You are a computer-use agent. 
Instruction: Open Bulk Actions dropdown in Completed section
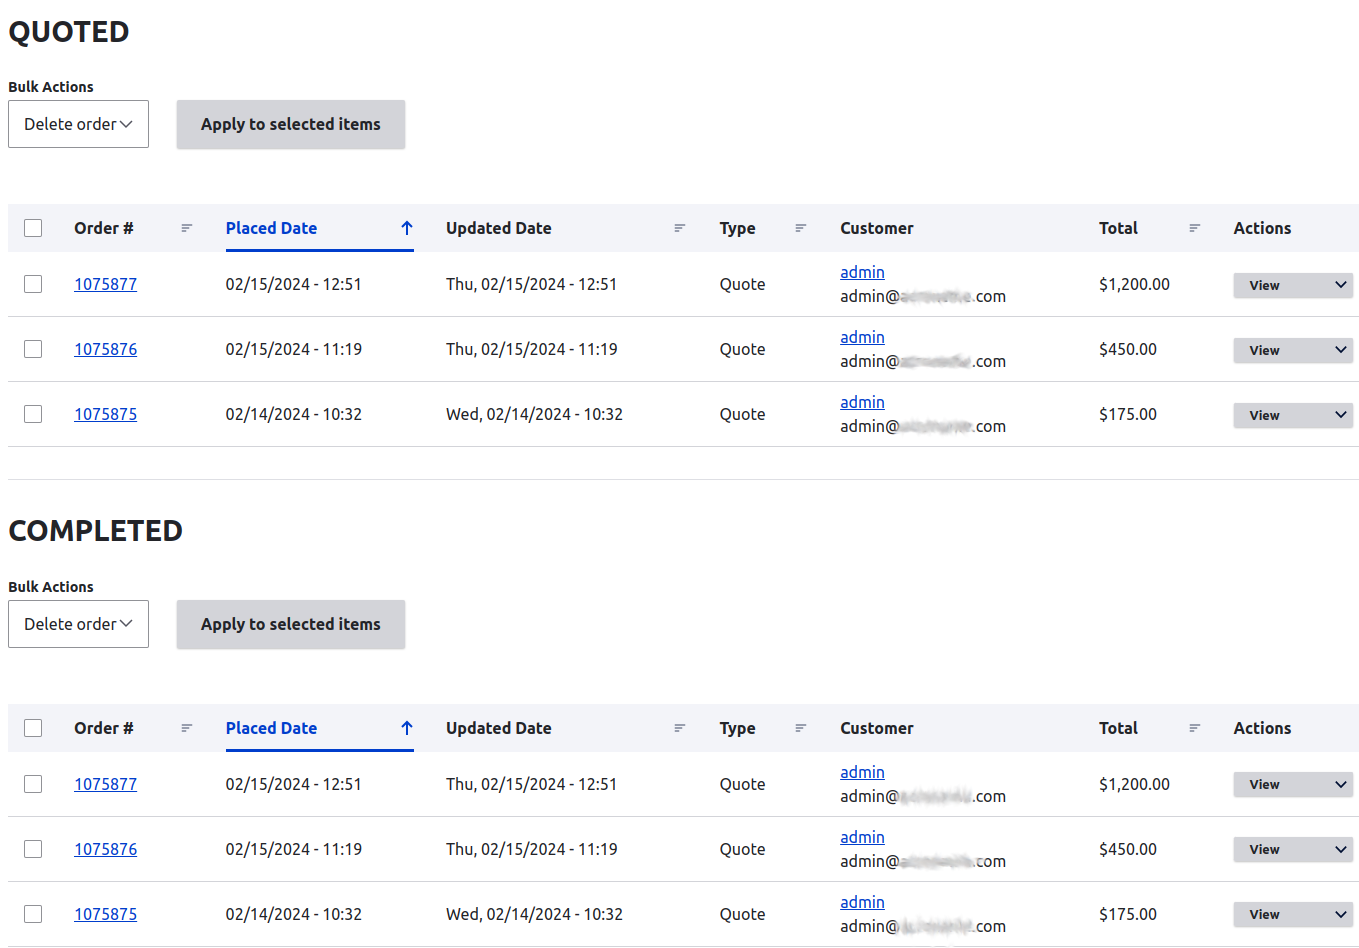[x=78, y=624]
